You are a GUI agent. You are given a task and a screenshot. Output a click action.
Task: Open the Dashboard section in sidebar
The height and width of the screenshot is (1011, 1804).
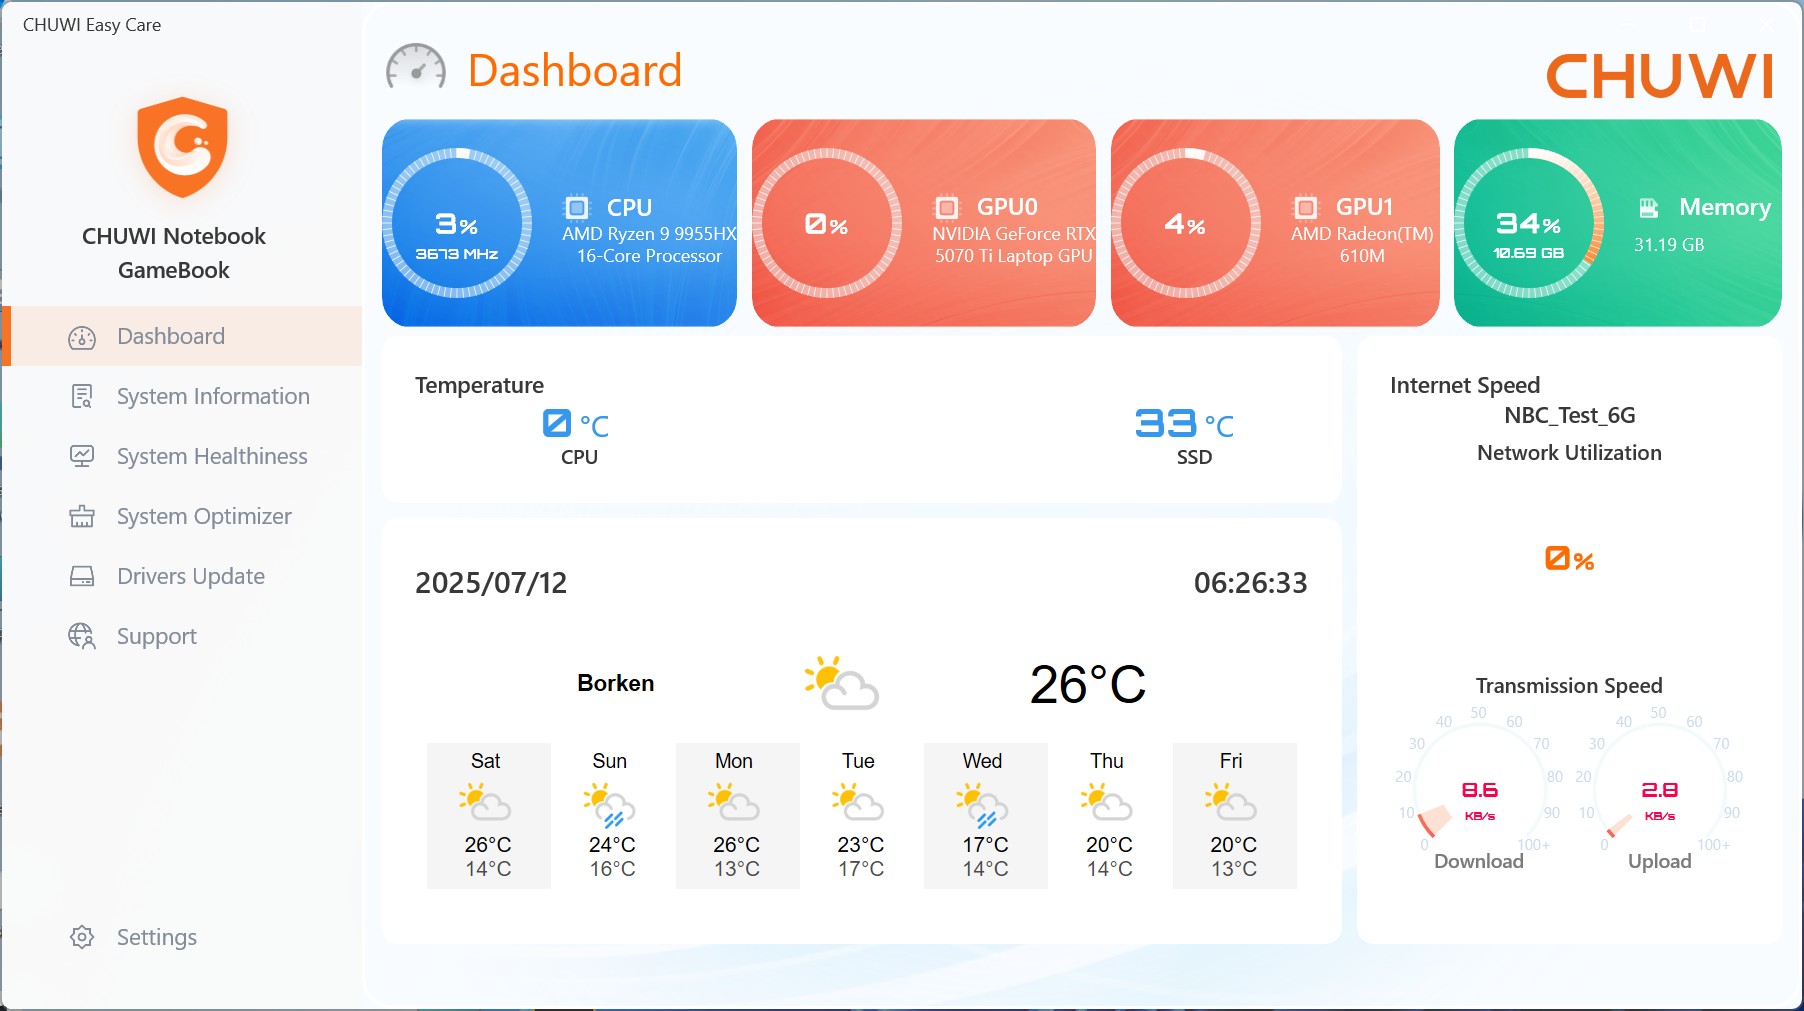(x=182, y=336)
